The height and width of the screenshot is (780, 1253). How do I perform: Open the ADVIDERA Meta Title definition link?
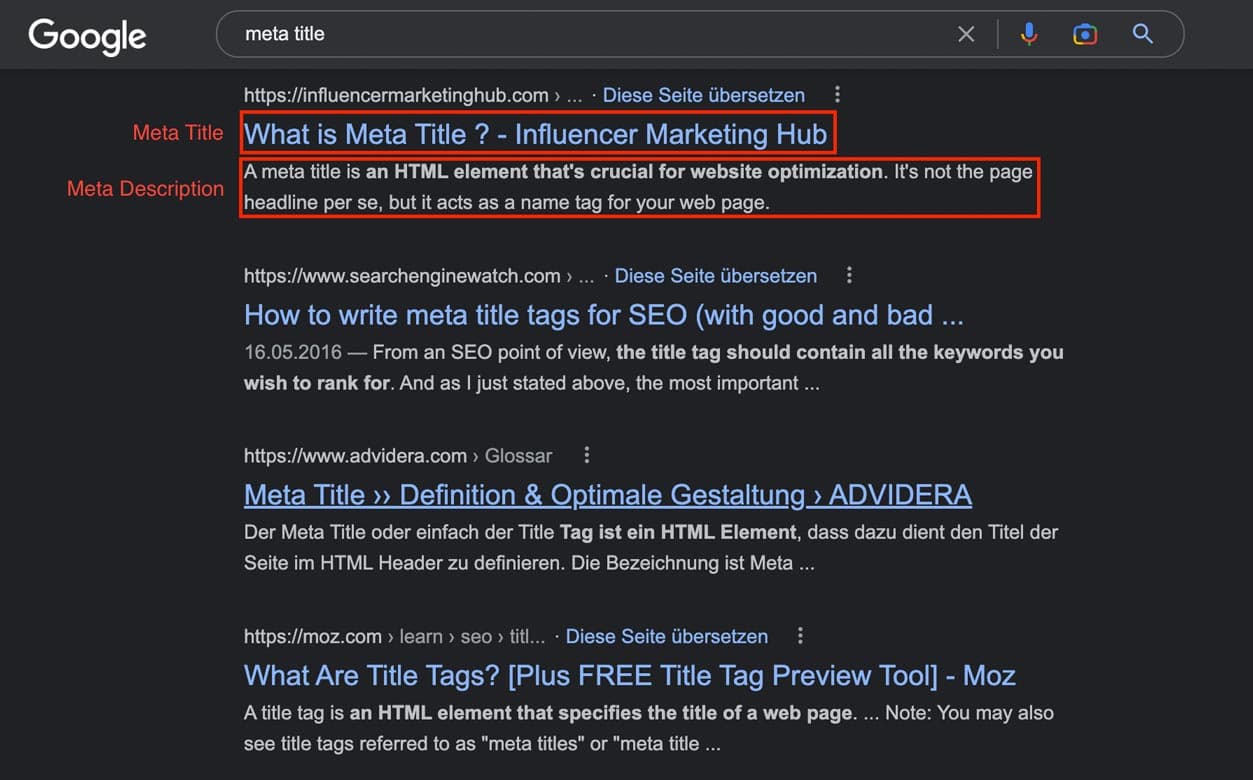point(607,495)
